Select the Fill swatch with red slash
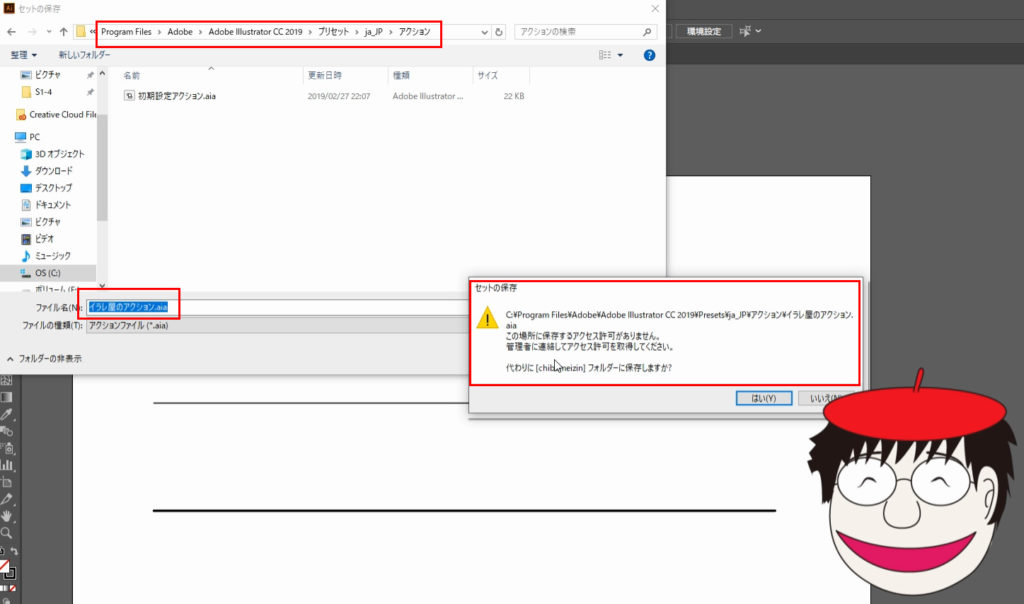This screenshot has height=604, width=1024. (x=4, y=565)
